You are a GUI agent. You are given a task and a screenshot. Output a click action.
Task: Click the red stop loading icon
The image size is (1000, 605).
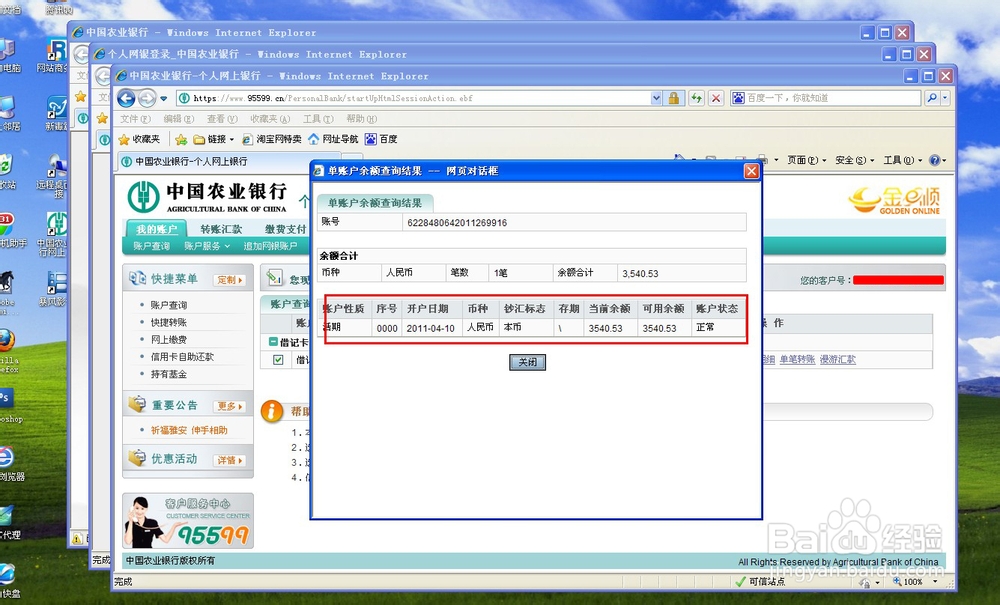point(716,98)
